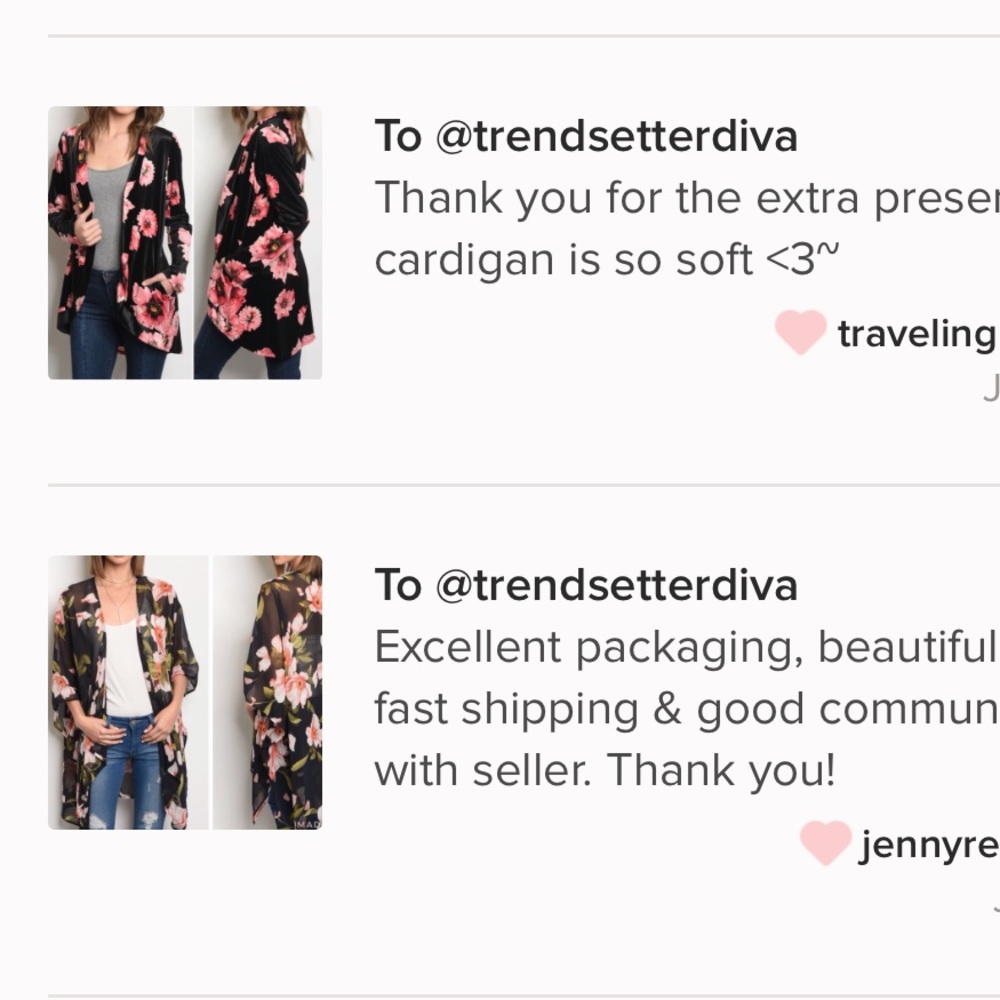Select the 'with seller. Thank you!' line

[x=604, y=770]
